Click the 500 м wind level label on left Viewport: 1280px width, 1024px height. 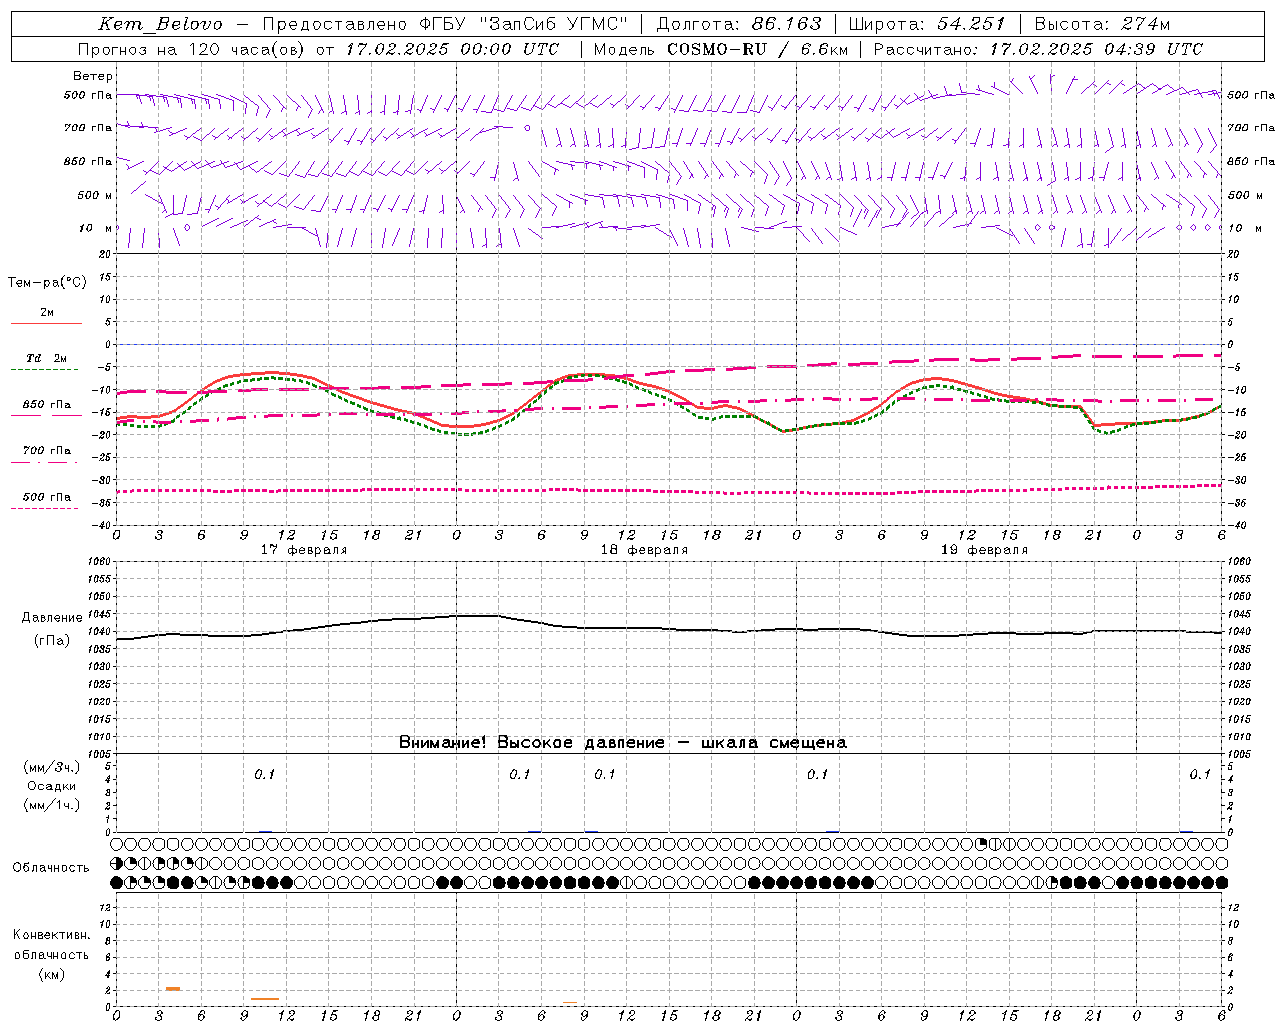[x=96, y=195]
